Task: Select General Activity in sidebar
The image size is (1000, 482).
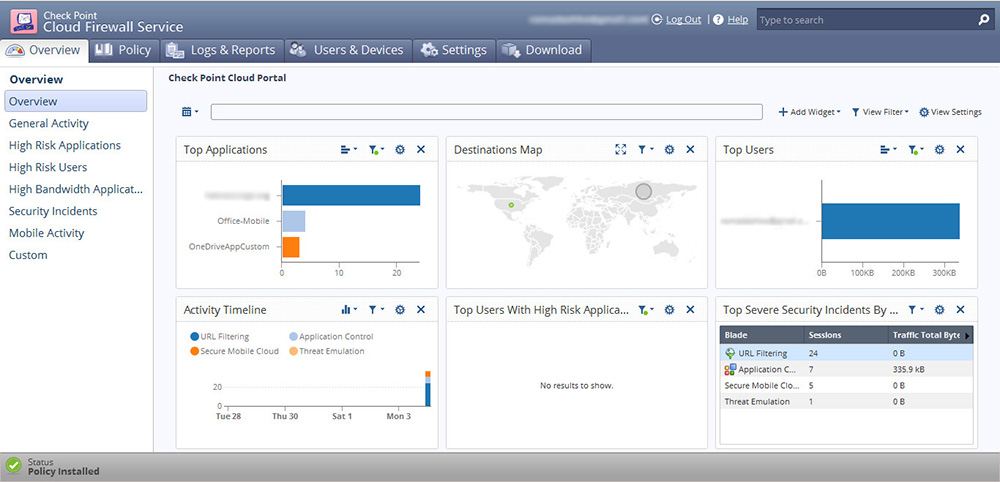Action: coord(48,124)
